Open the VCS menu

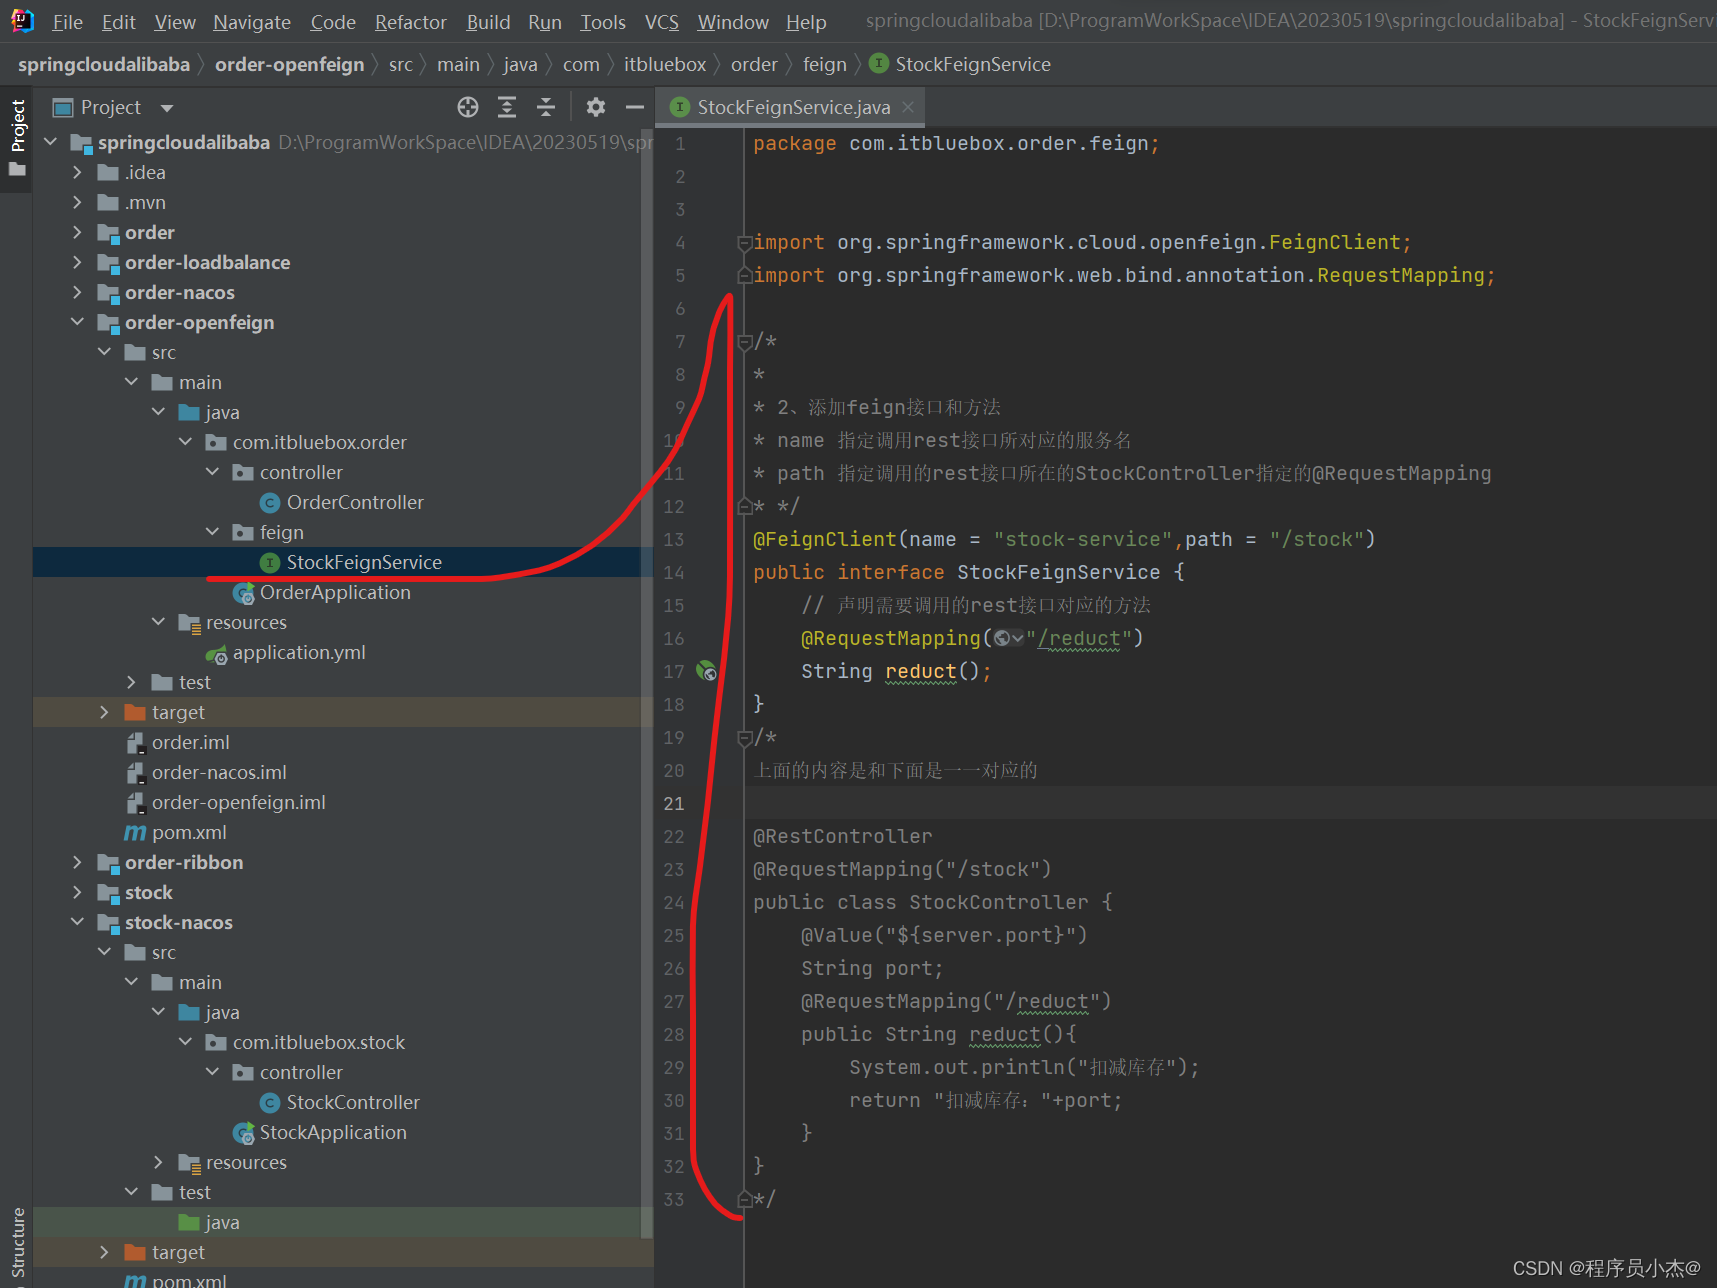coord(661,22)
